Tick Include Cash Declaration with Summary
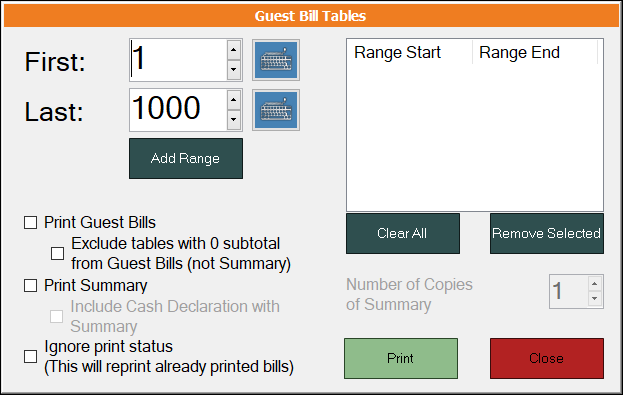Screen dimensions: 623x395 point(56,317)
